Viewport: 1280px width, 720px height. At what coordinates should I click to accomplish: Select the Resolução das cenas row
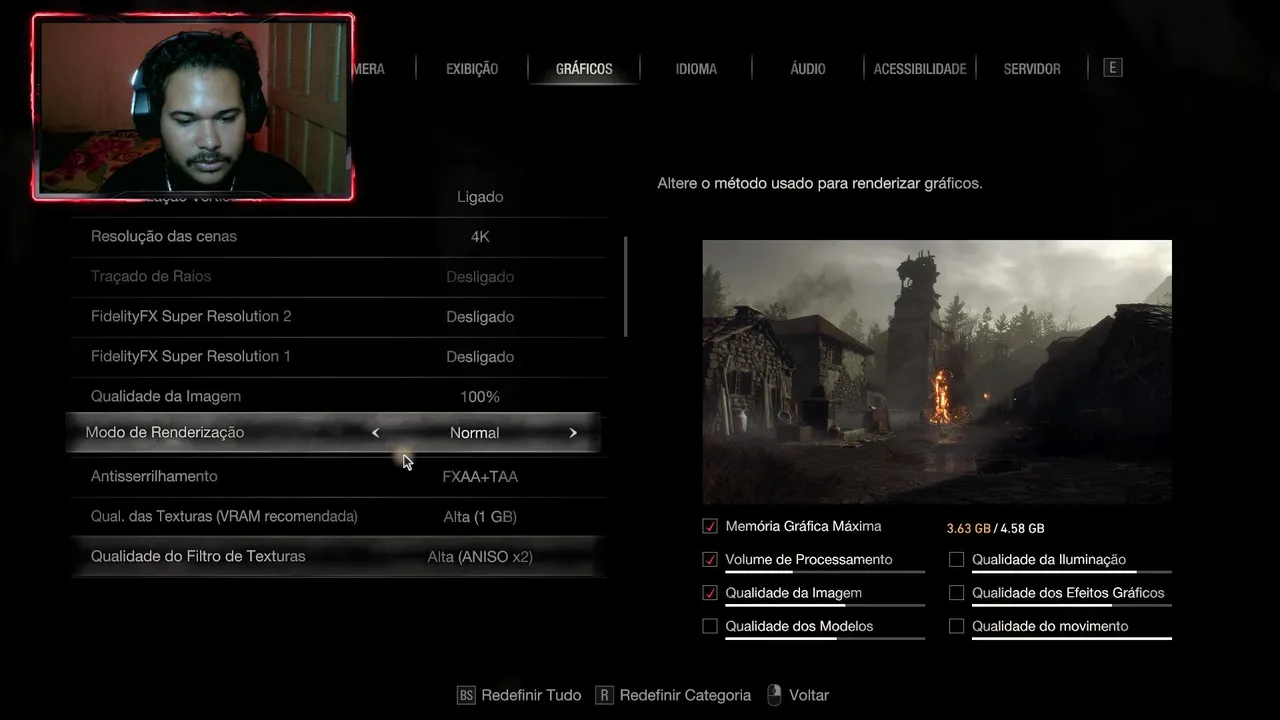pyautogui.click(x=338, y=237)
